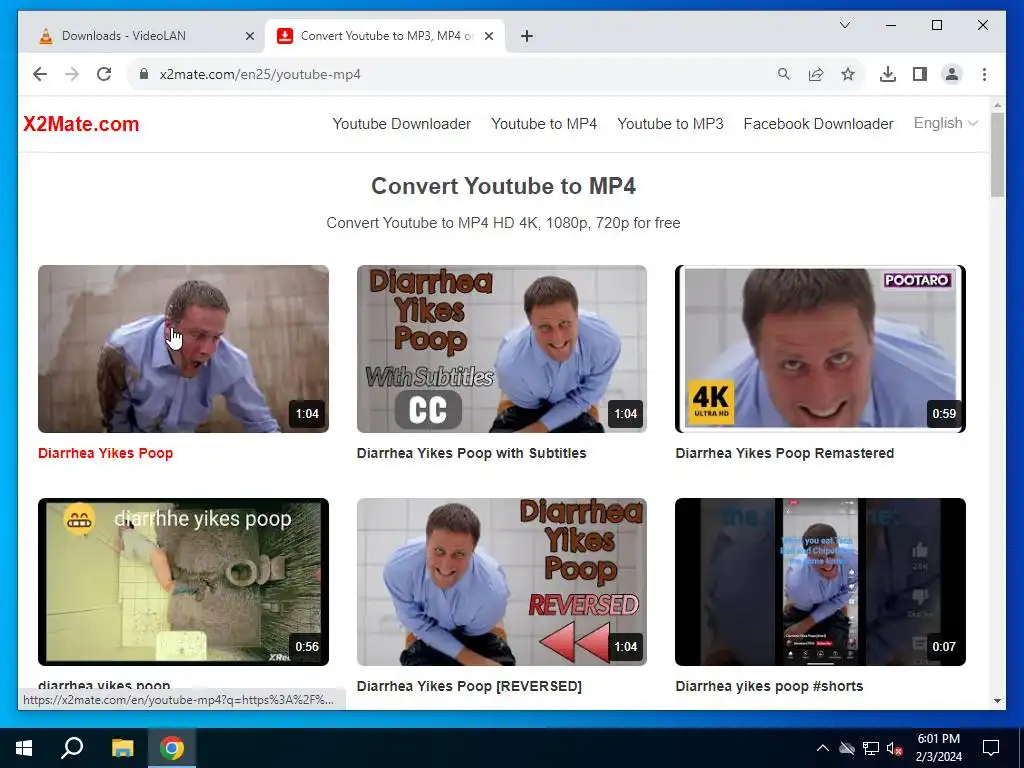Viewport: 1024px width, 768px height.
Task: Click the browser forward arrow
Action: tap(72, 74)
